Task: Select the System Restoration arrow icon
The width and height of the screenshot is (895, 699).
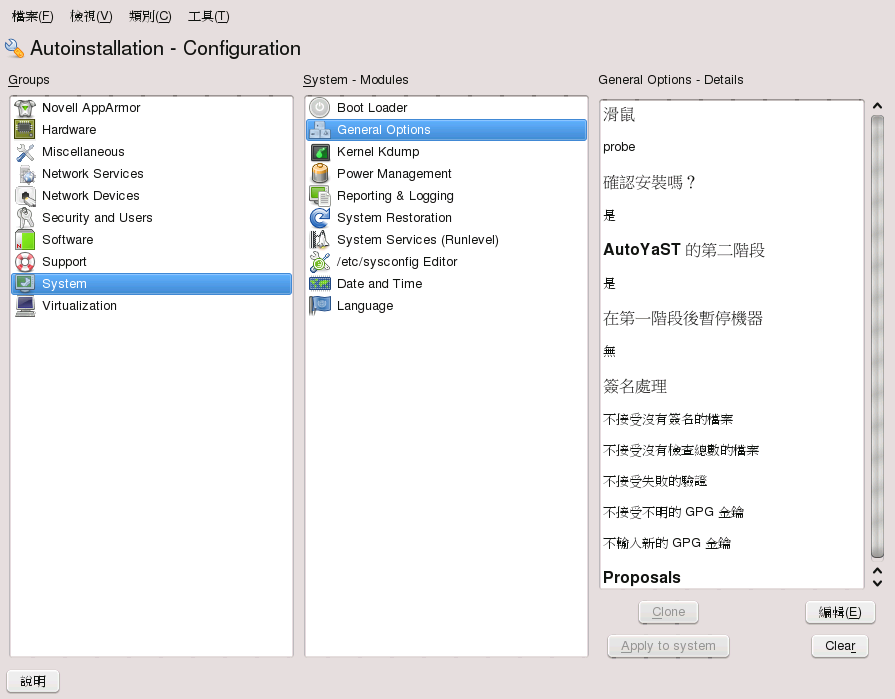Action: coord(320,217)
